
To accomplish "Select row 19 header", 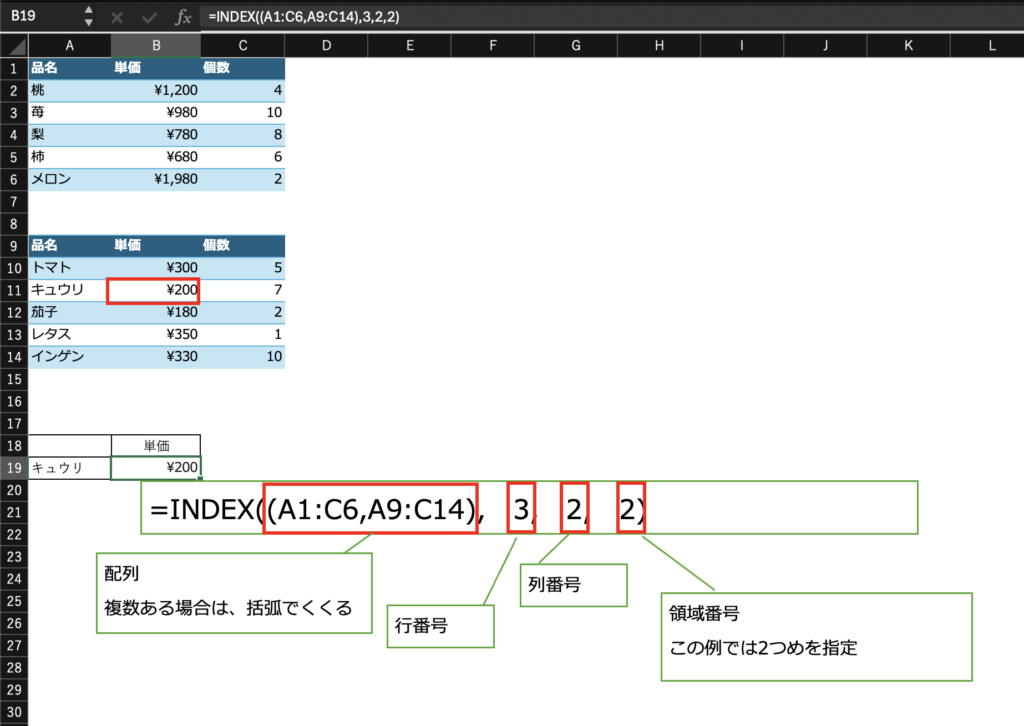I will (x=14, y=467).
